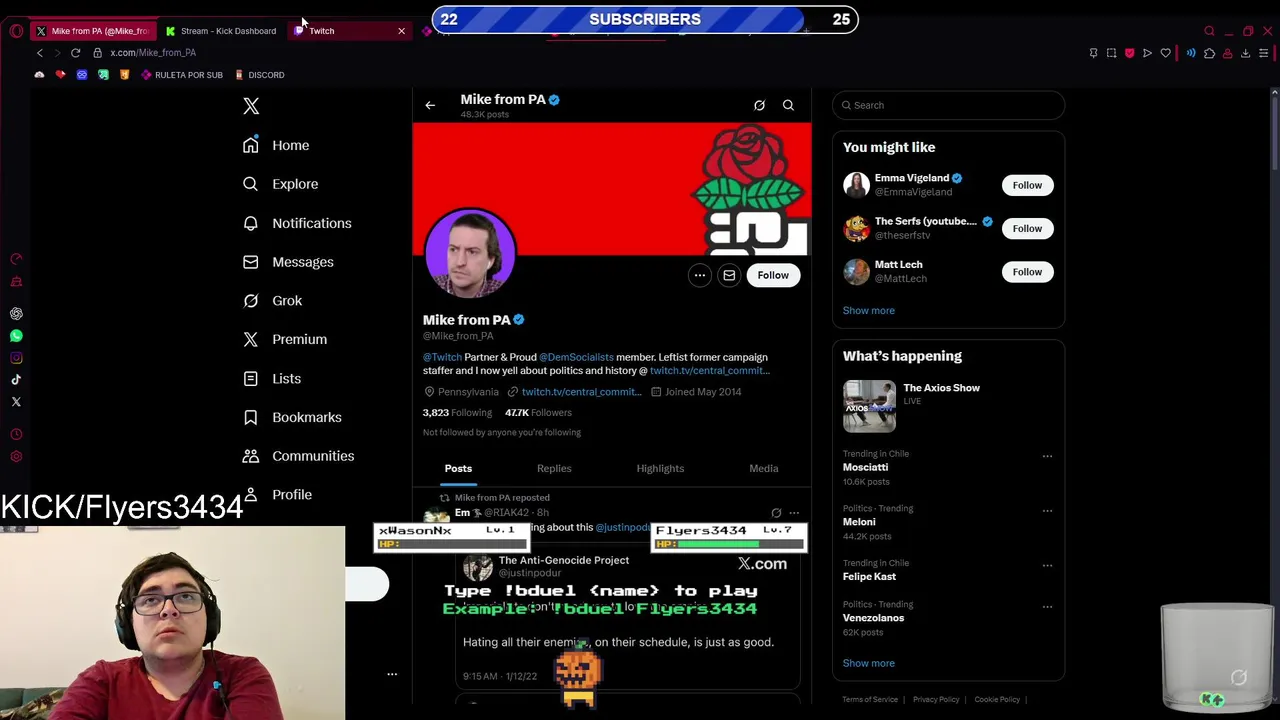
Task: Click the Grok icon in profile header
Action: pos(759,105)
